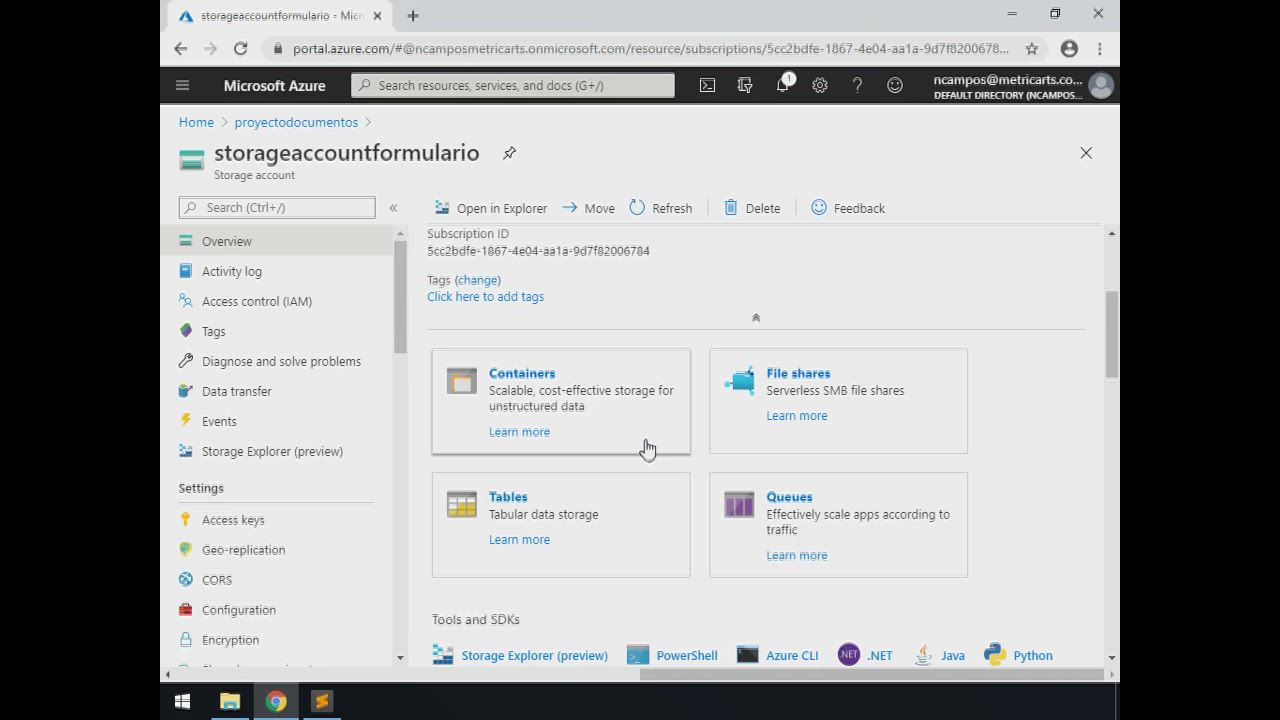
Task: Click Learn more under Containers
Action: (519, 432)
